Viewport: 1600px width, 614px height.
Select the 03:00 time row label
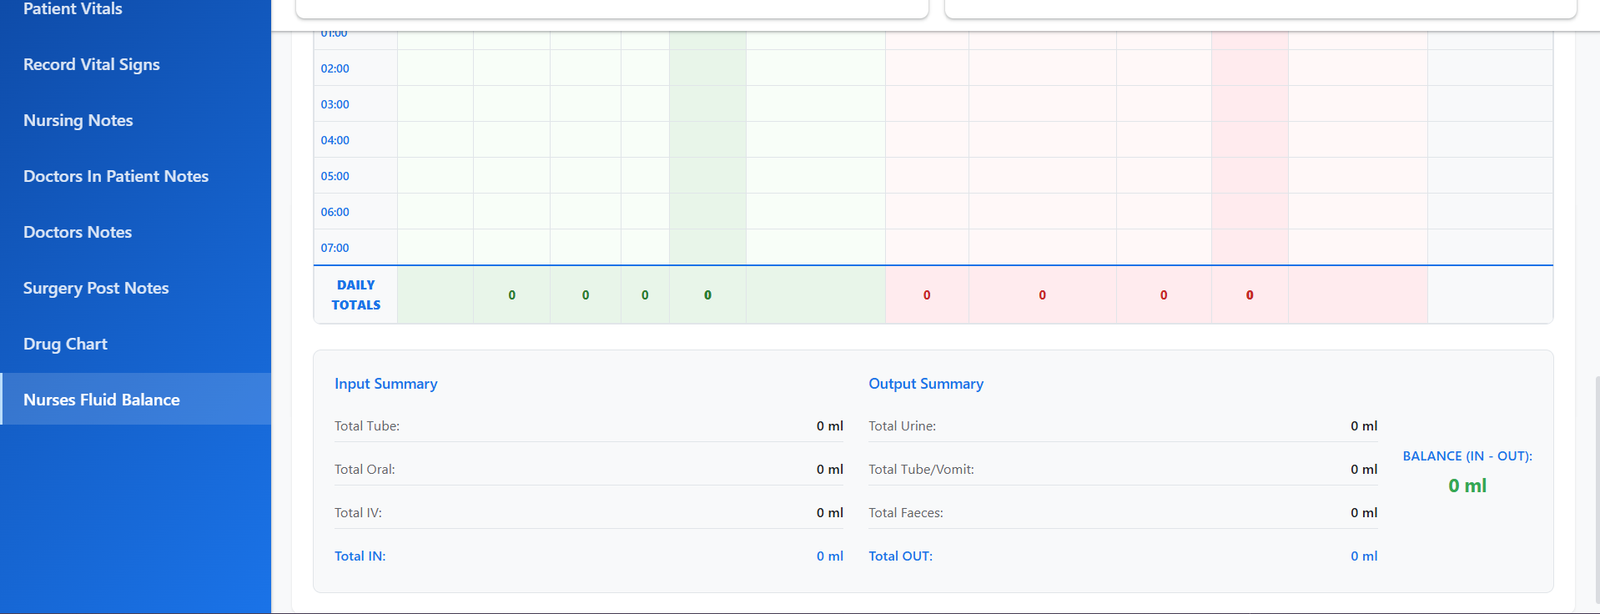click(x=335, y=105)
